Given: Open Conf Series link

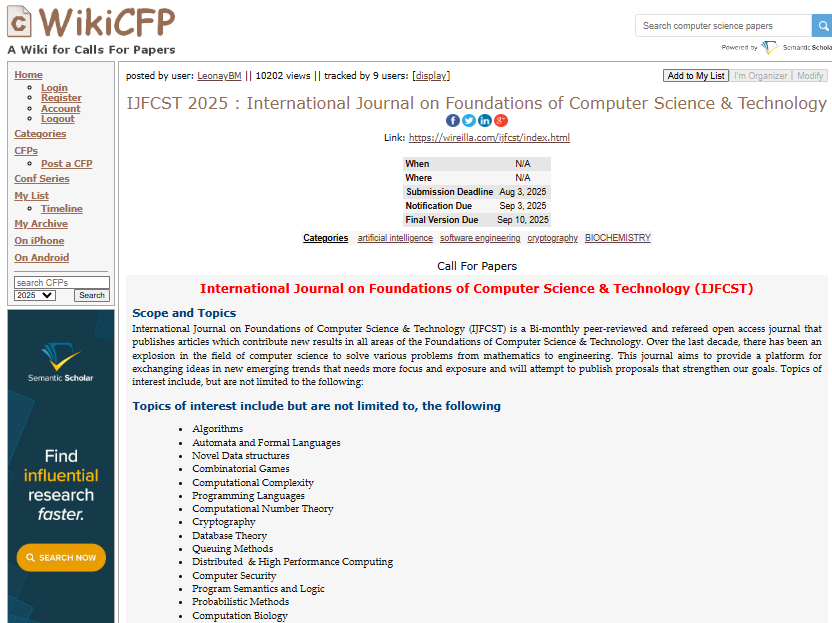Looking at the screenshot, I should [x=41, y=179].
